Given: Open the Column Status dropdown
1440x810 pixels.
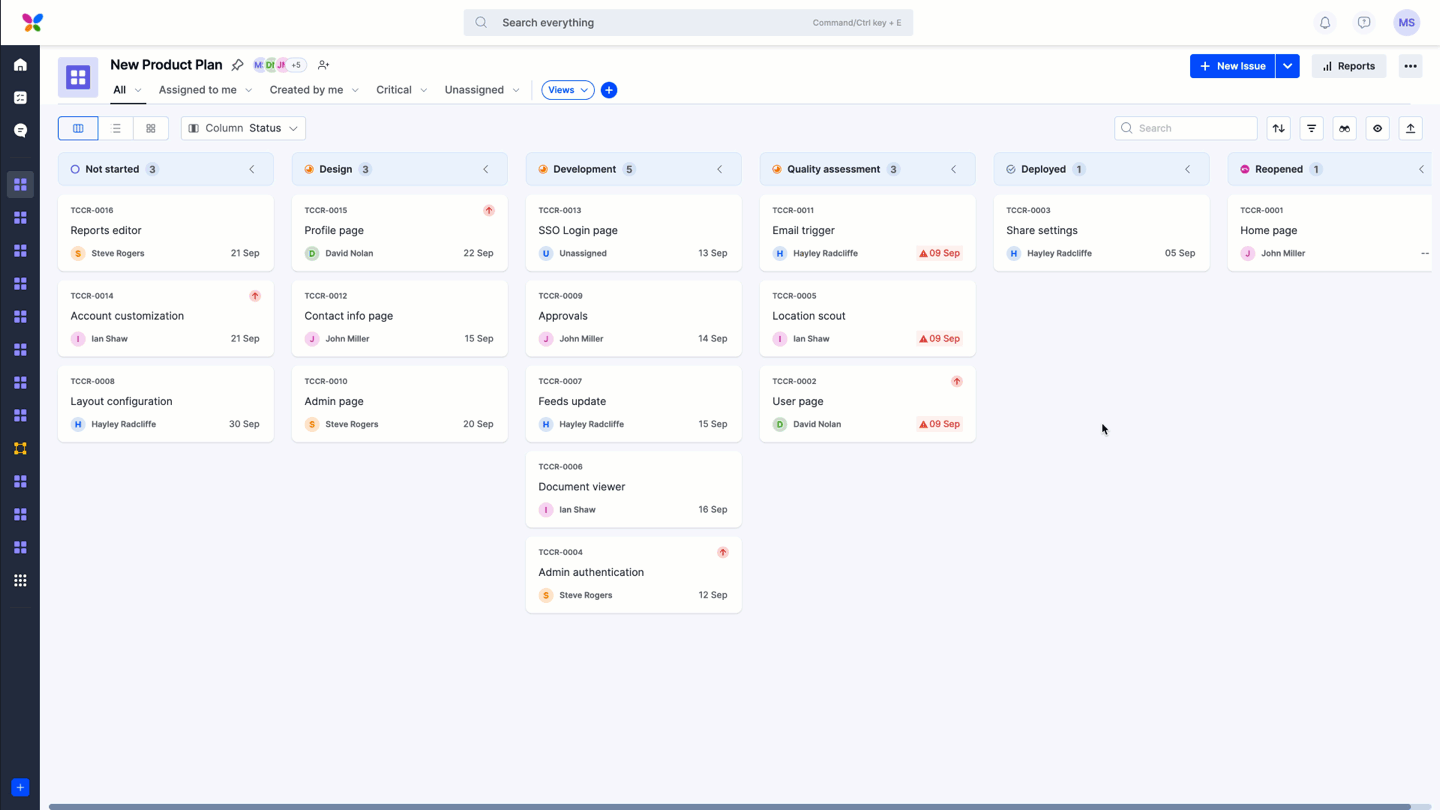Looking at the screenshot, I should click(x=243, y=128).
